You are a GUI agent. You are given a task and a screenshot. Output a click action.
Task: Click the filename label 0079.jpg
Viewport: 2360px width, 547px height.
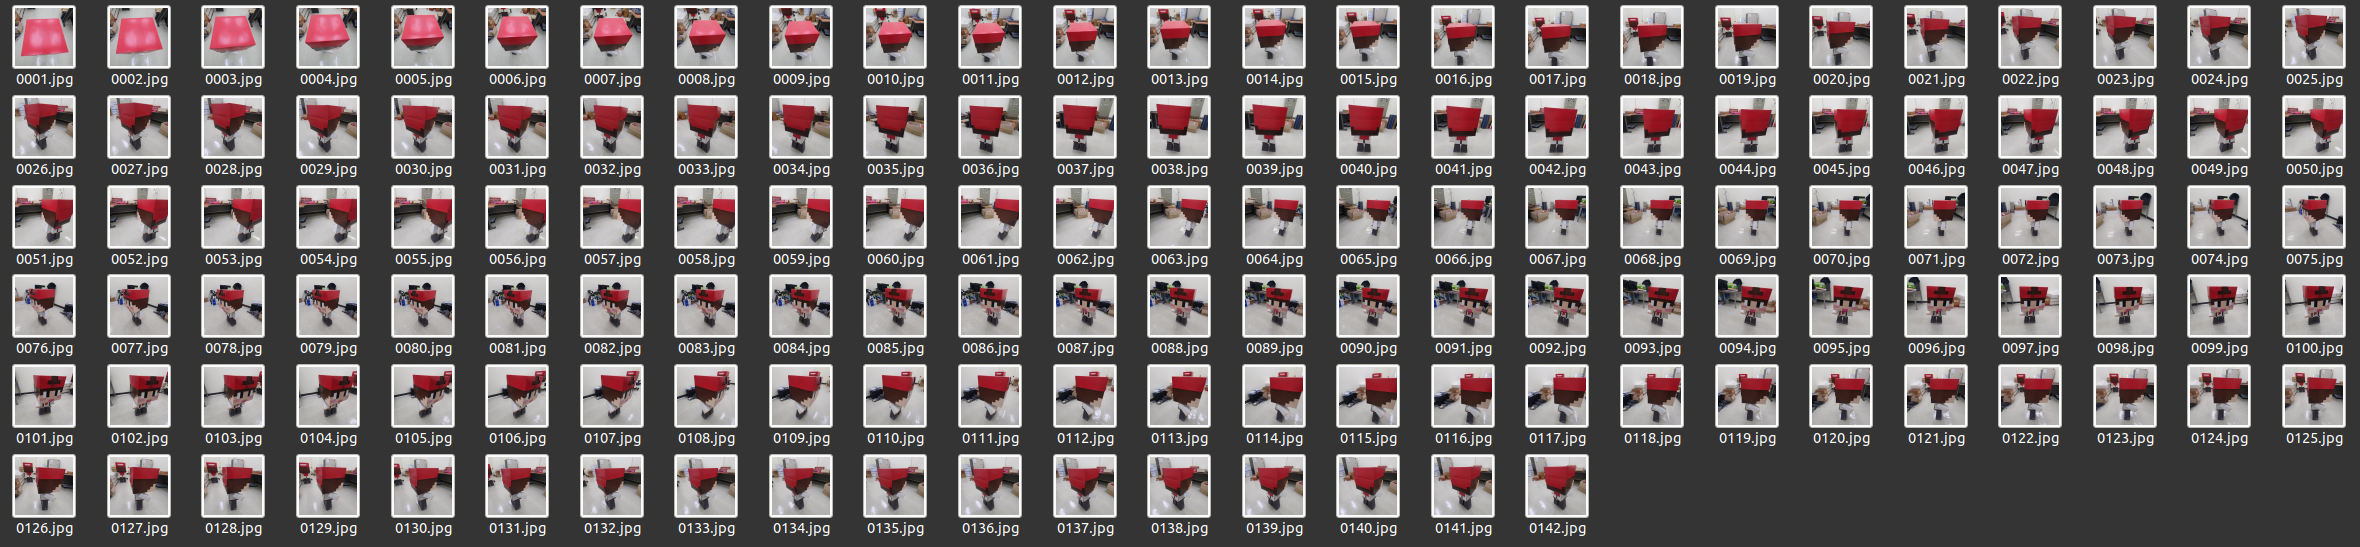tap(328, 348)
